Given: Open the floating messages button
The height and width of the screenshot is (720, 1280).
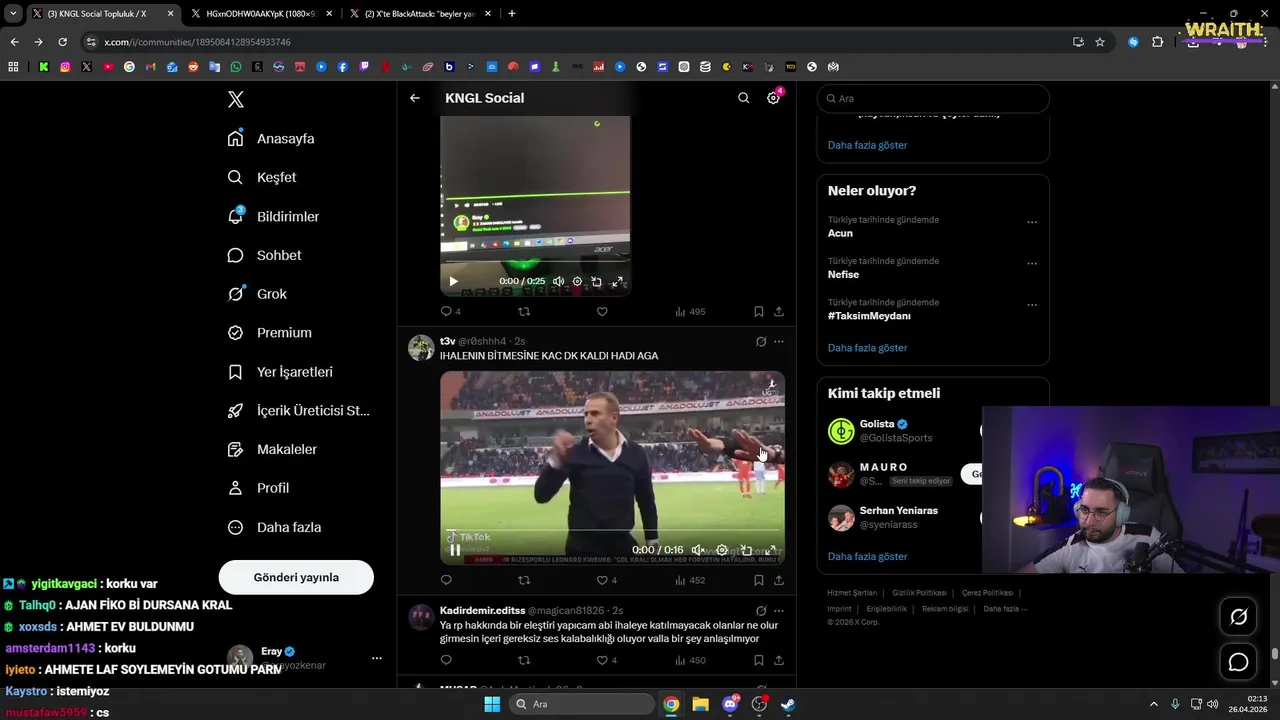Looking at the screenshot, I should coord(1238,662).
